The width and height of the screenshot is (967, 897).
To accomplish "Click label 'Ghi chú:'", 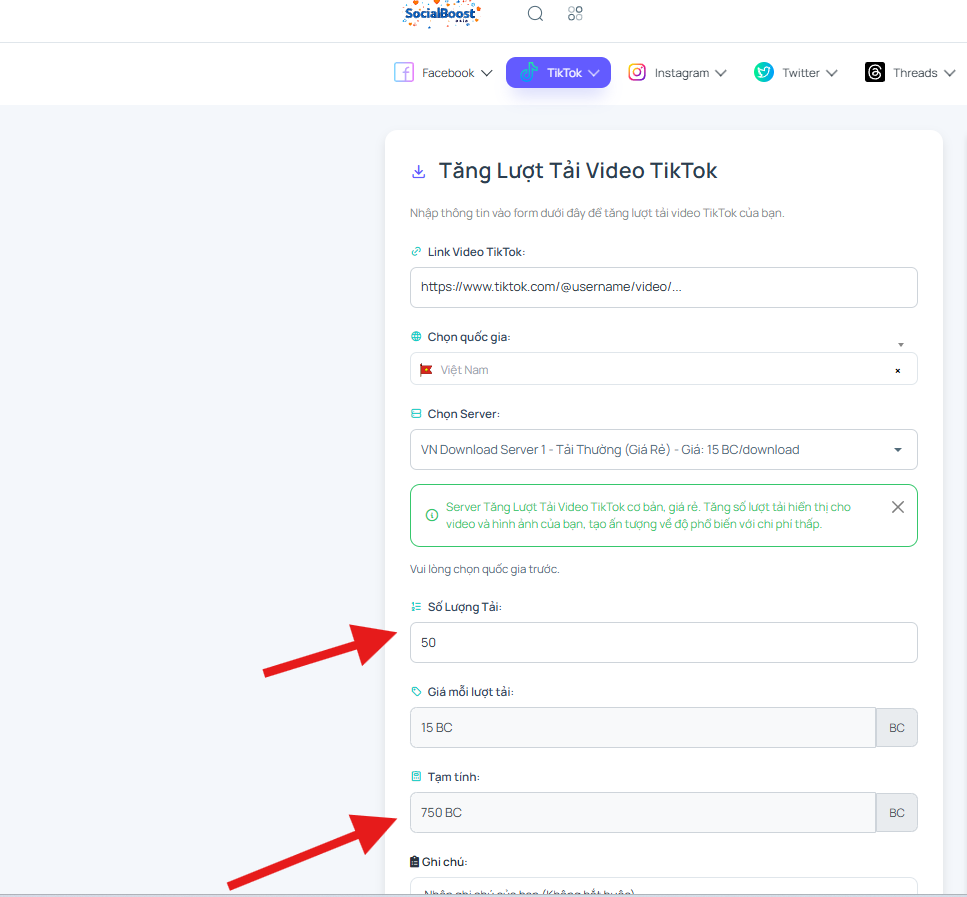I will pyautogui.click(x=444, y=862).
